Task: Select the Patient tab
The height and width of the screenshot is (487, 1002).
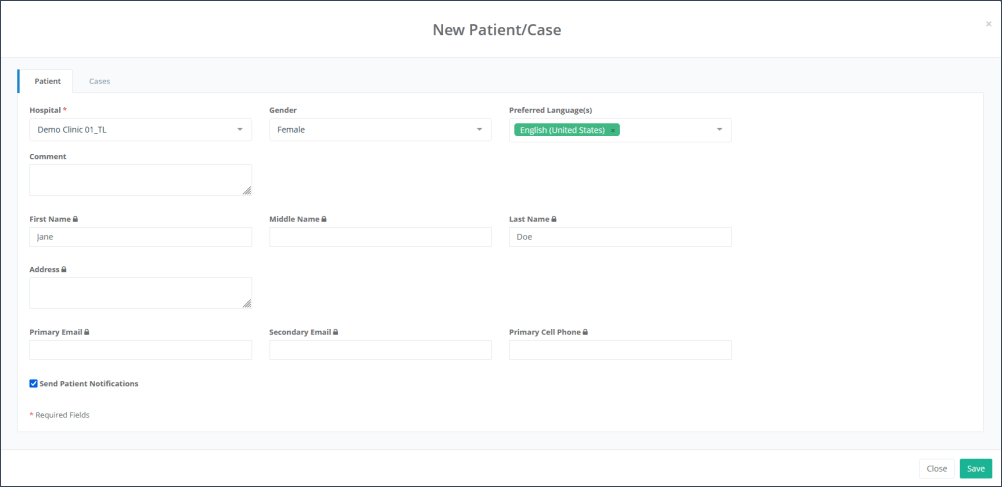Action: [x=47, y=81]
